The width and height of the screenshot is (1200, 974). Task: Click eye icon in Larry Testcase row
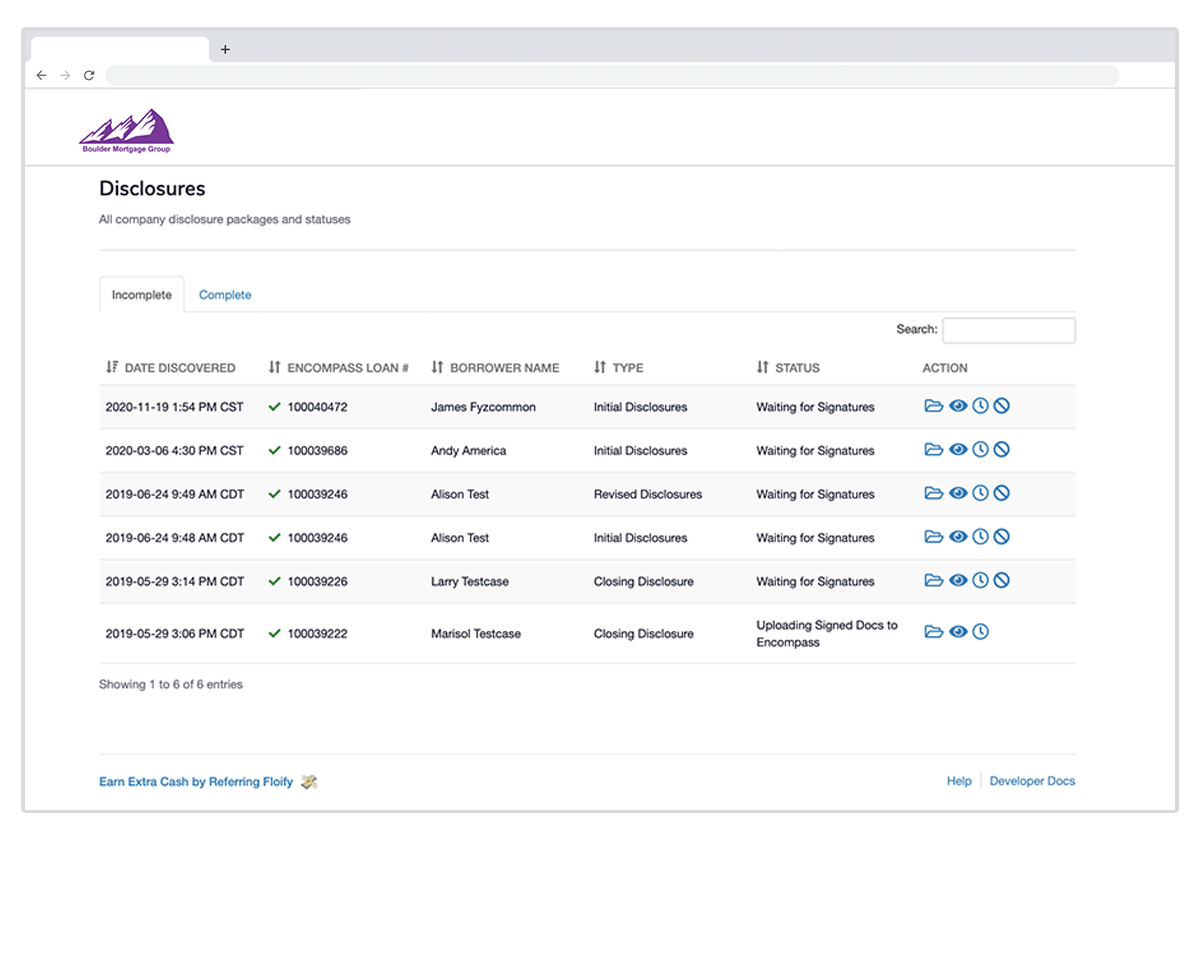(958, 580)
